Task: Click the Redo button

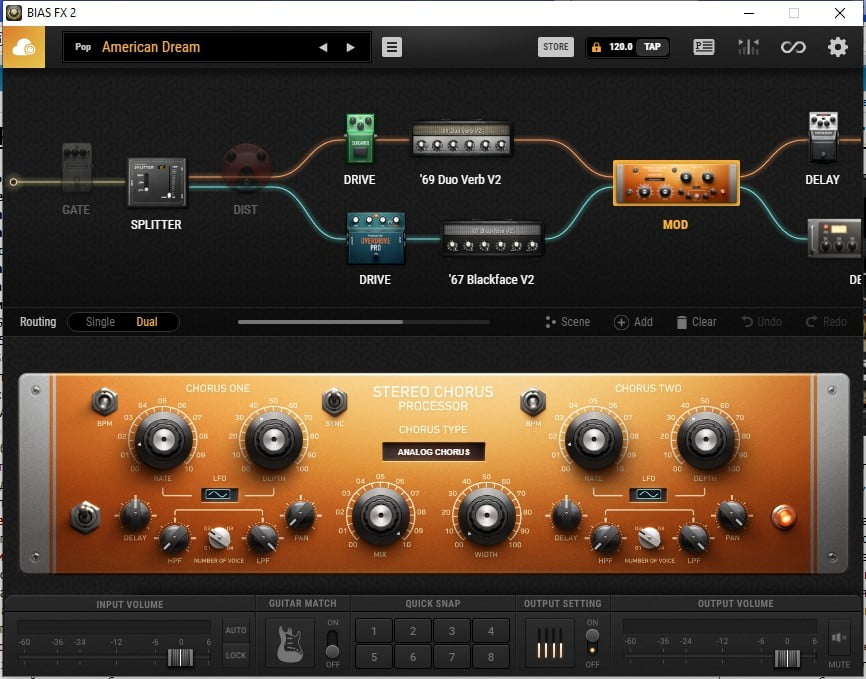Action: 826,322
